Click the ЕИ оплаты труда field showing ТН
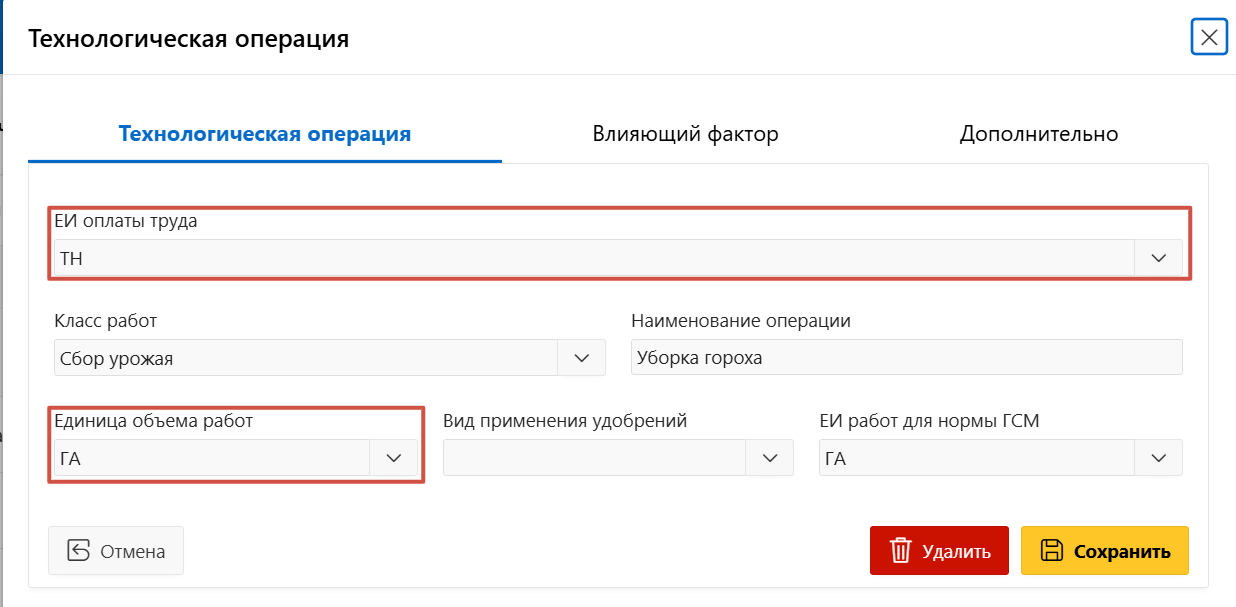The height and width of the screenshot is (607, 1236). click(594, 258)
